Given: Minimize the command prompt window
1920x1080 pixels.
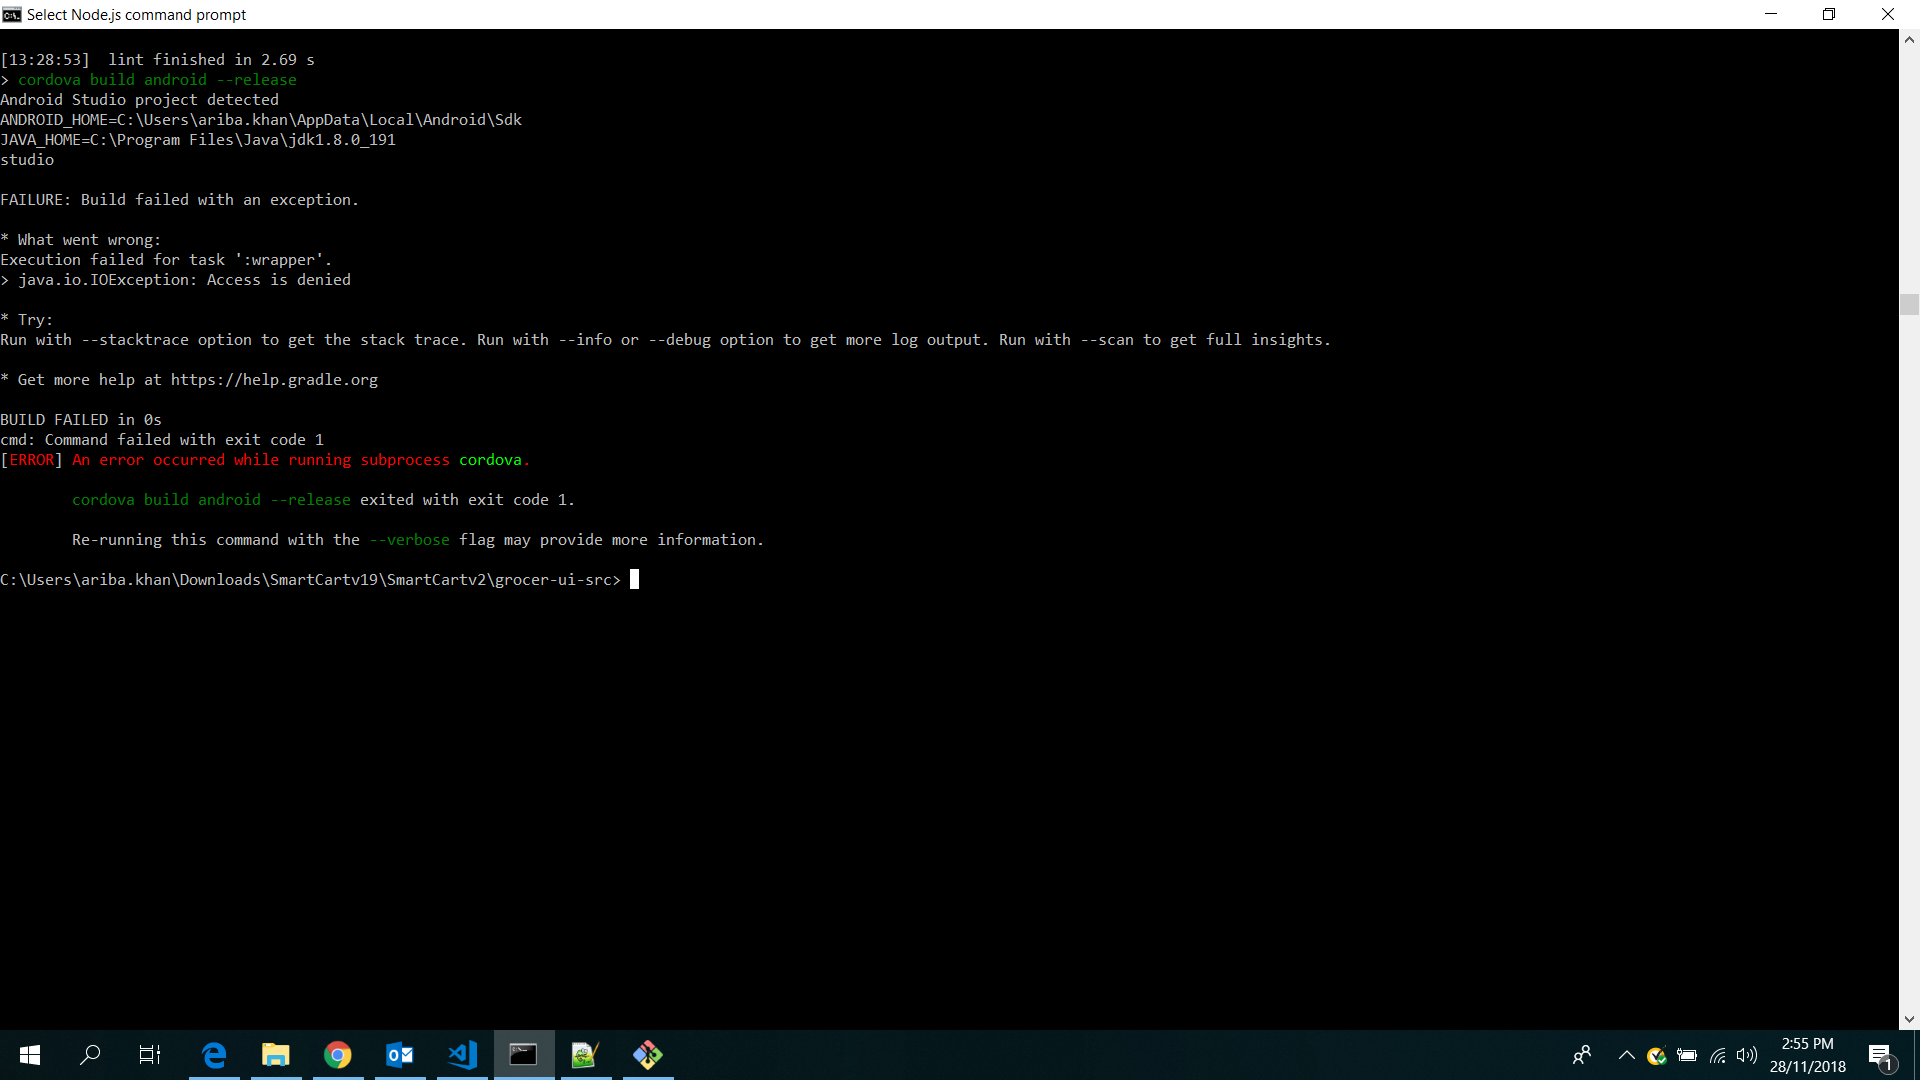Looking at the screenshot, I should 1771,14.
